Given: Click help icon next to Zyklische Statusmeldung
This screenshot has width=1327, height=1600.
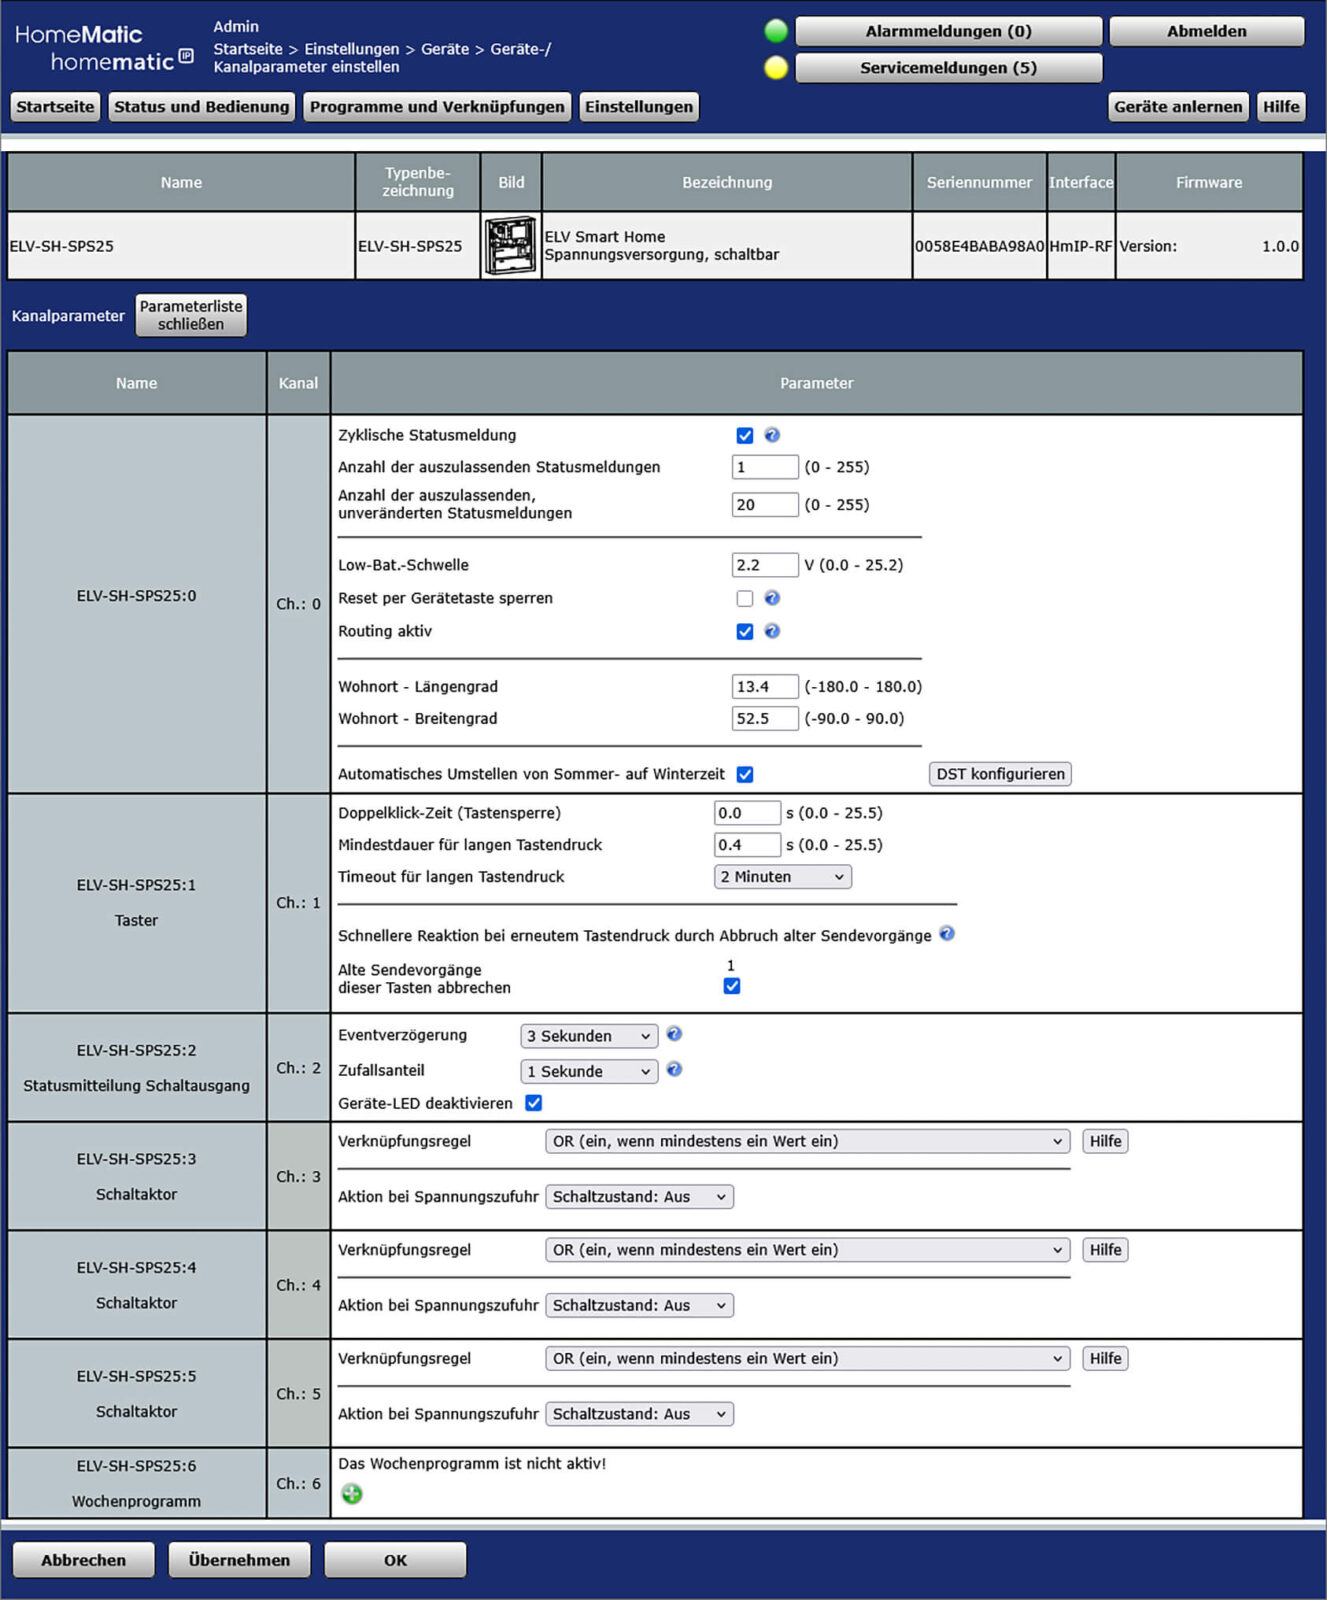Looking at the screenshot, I should point(772,435).
